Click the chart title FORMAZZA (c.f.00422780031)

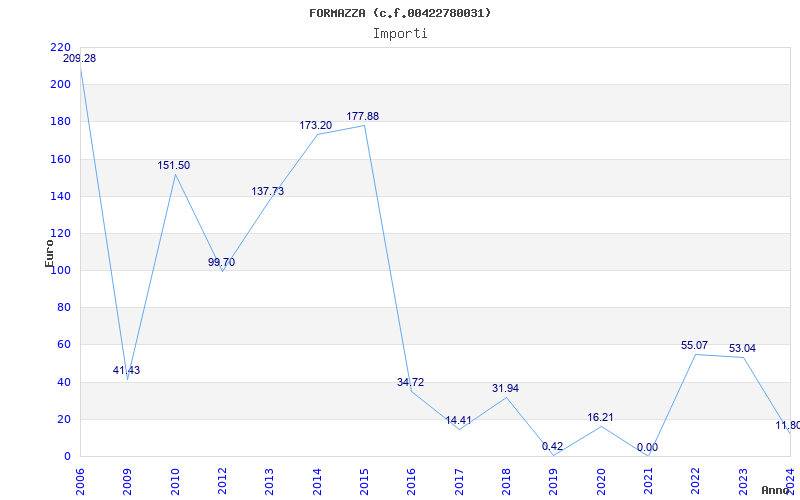point(400,13)
